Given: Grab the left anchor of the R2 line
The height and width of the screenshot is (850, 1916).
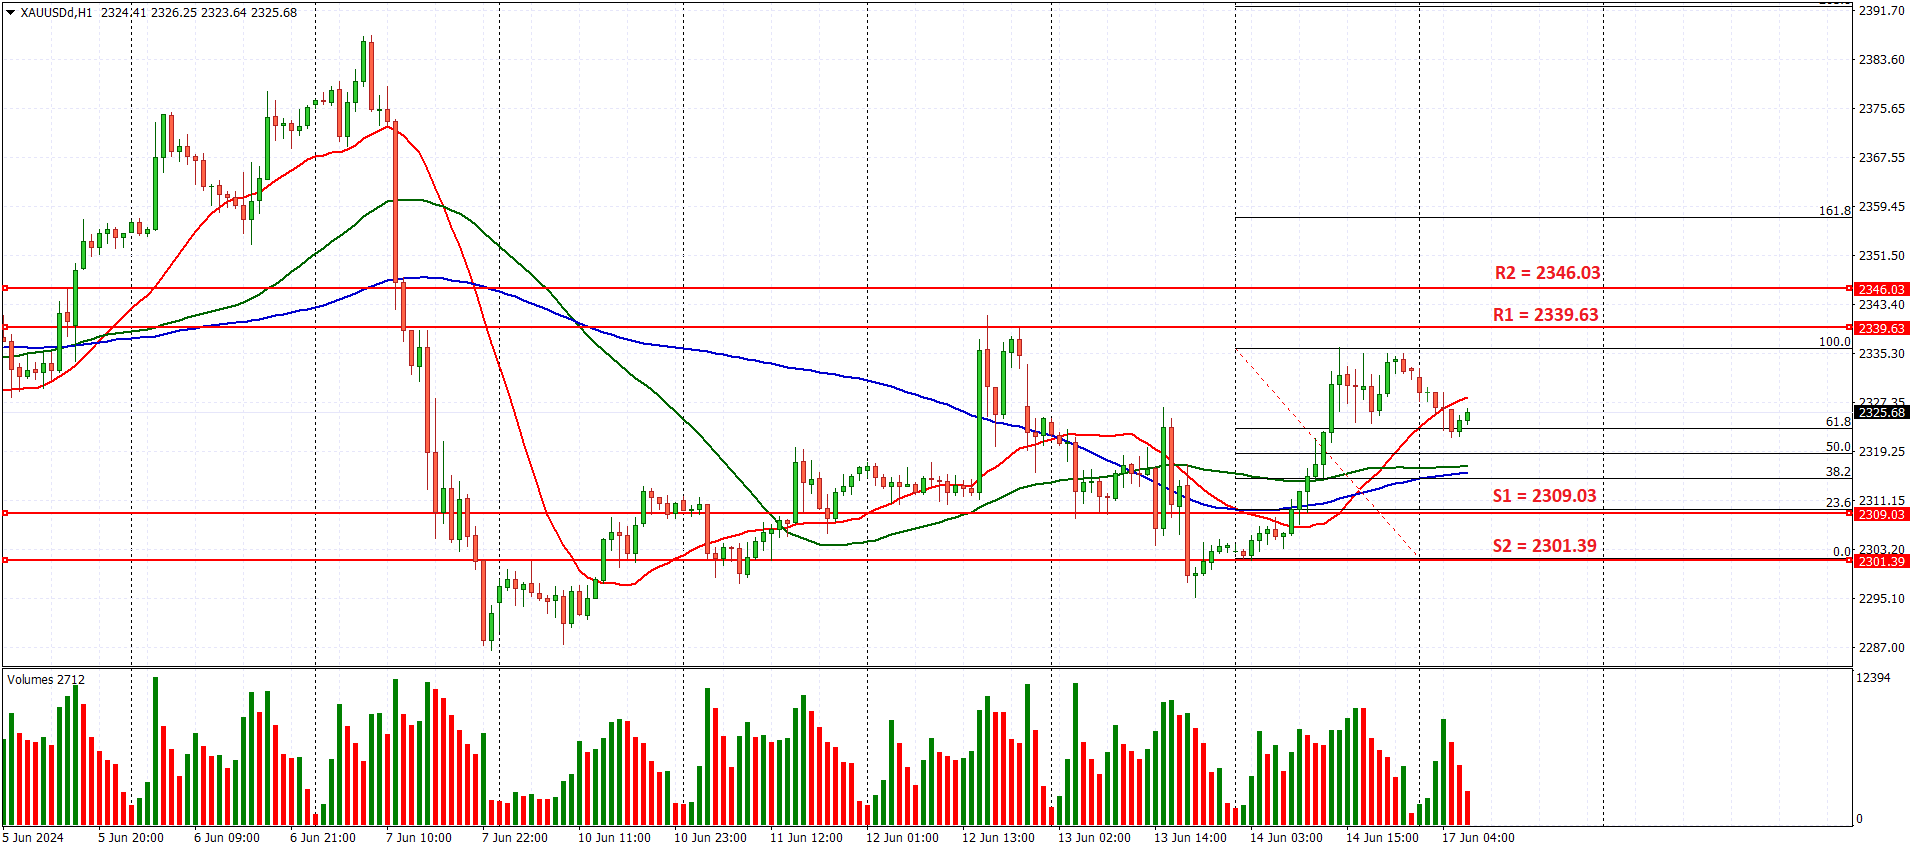Looking at the screenshot, I should [5, 288].
